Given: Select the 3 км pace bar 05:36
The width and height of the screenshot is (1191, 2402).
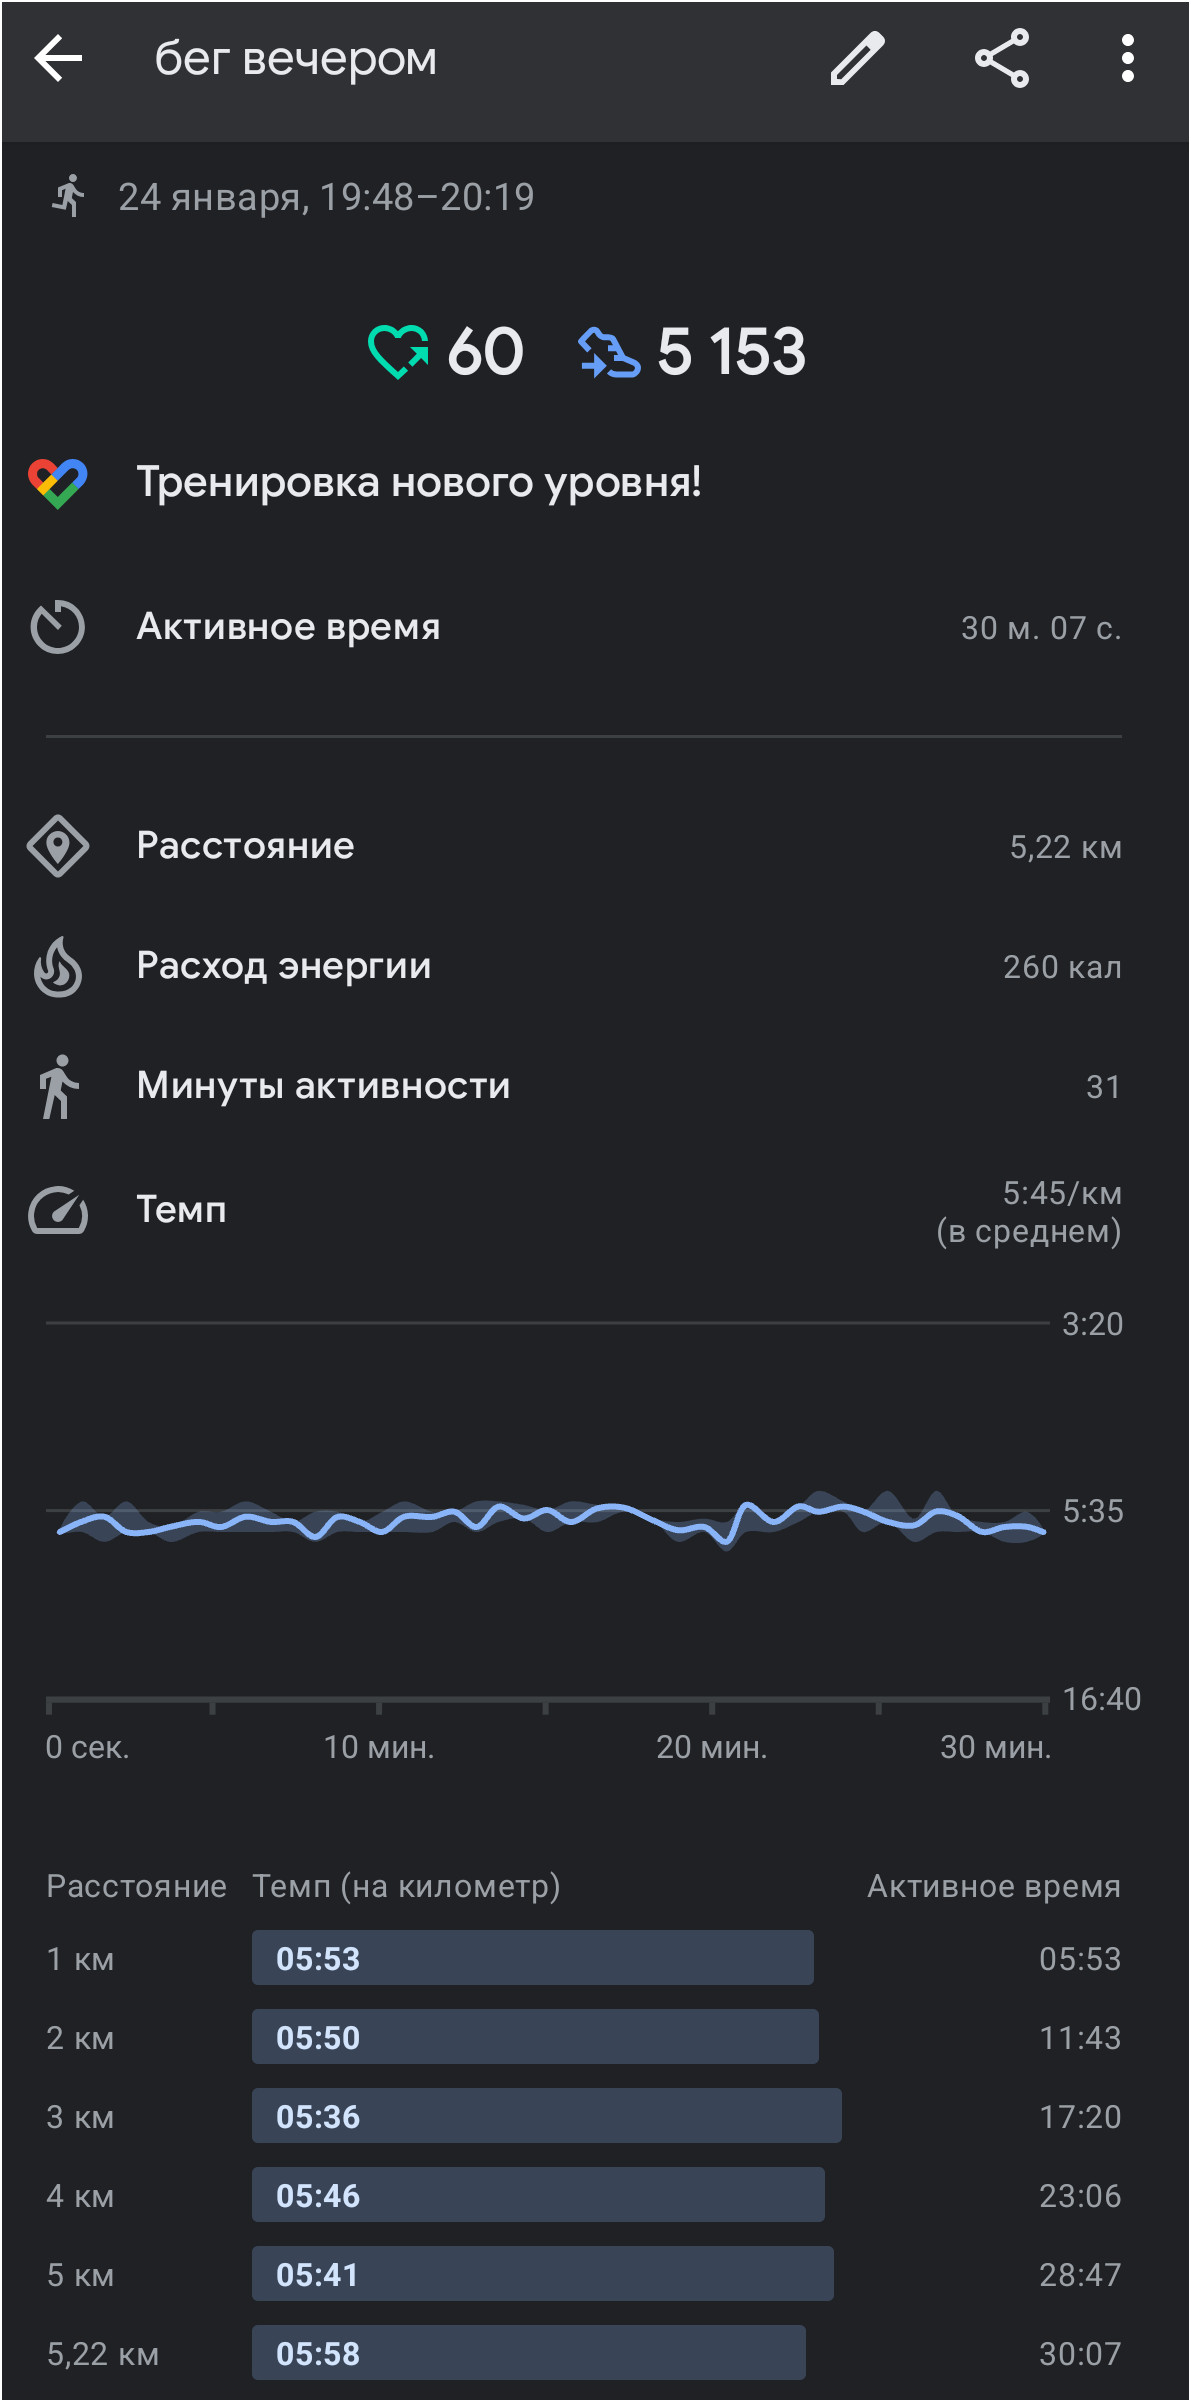Looking at the screenshot, I should click(x=546, y=2116).
